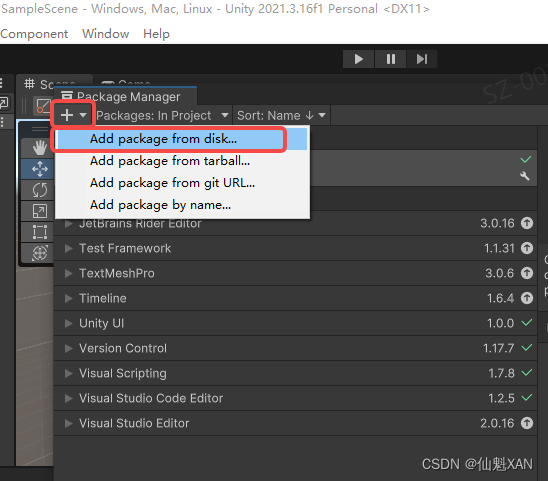
Task: Select the Hand view tool
Action: click(39, 148)
